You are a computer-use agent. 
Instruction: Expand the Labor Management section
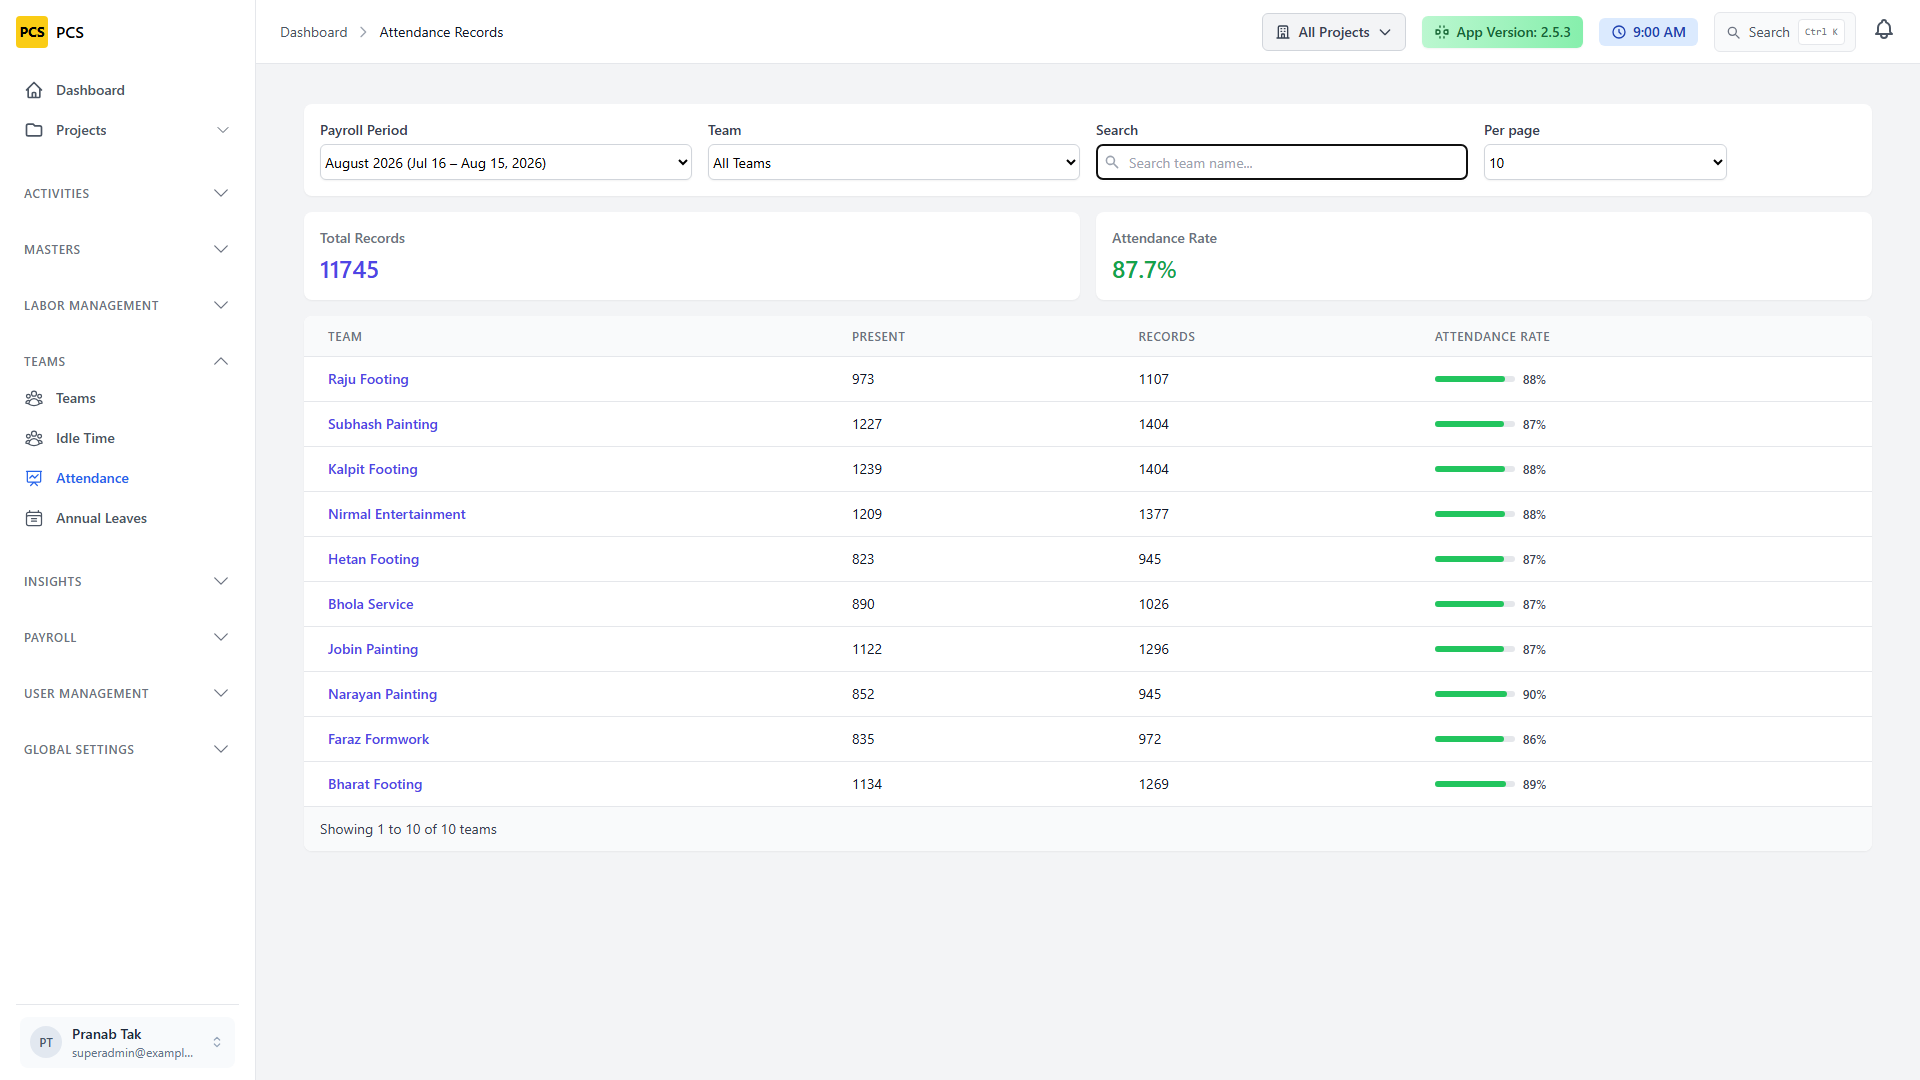pyautogui.click(x=127, y=305)
